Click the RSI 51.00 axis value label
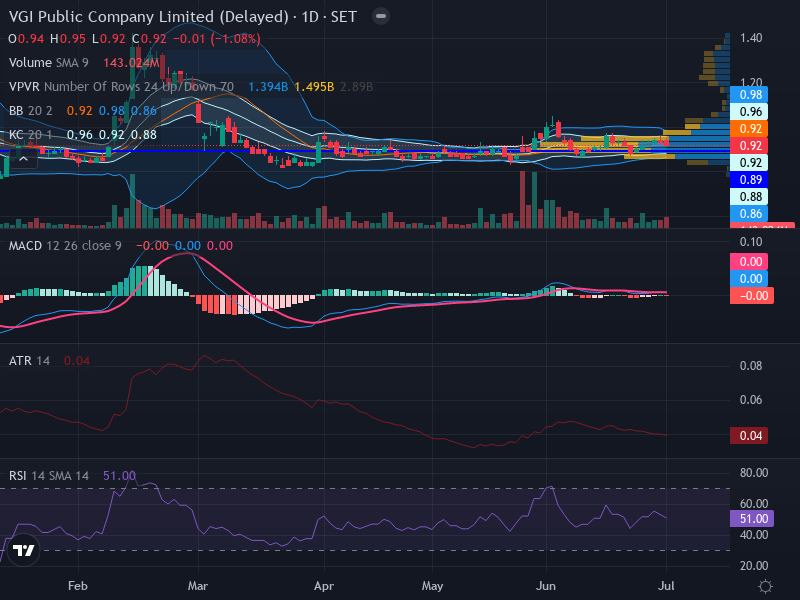800x600 pixels. click(752, 519)
